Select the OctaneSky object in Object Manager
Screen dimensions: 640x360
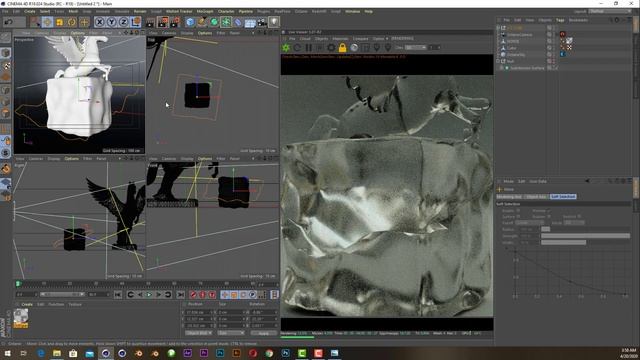click(x=516, y=54)
